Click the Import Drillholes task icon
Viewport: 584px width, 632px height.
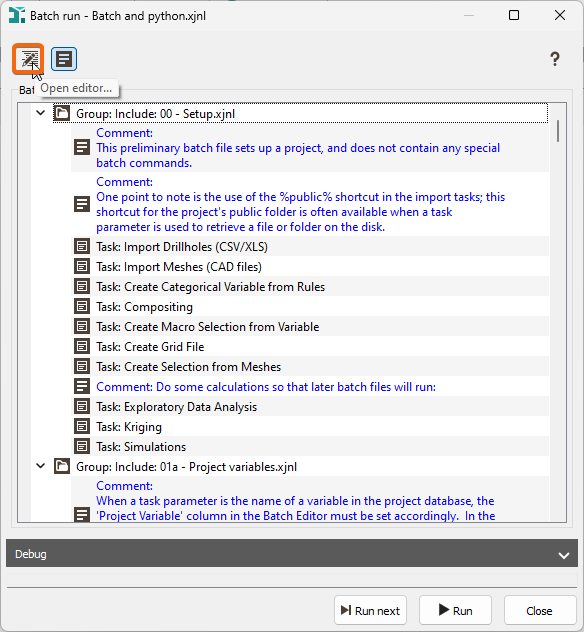coord(82,246)
